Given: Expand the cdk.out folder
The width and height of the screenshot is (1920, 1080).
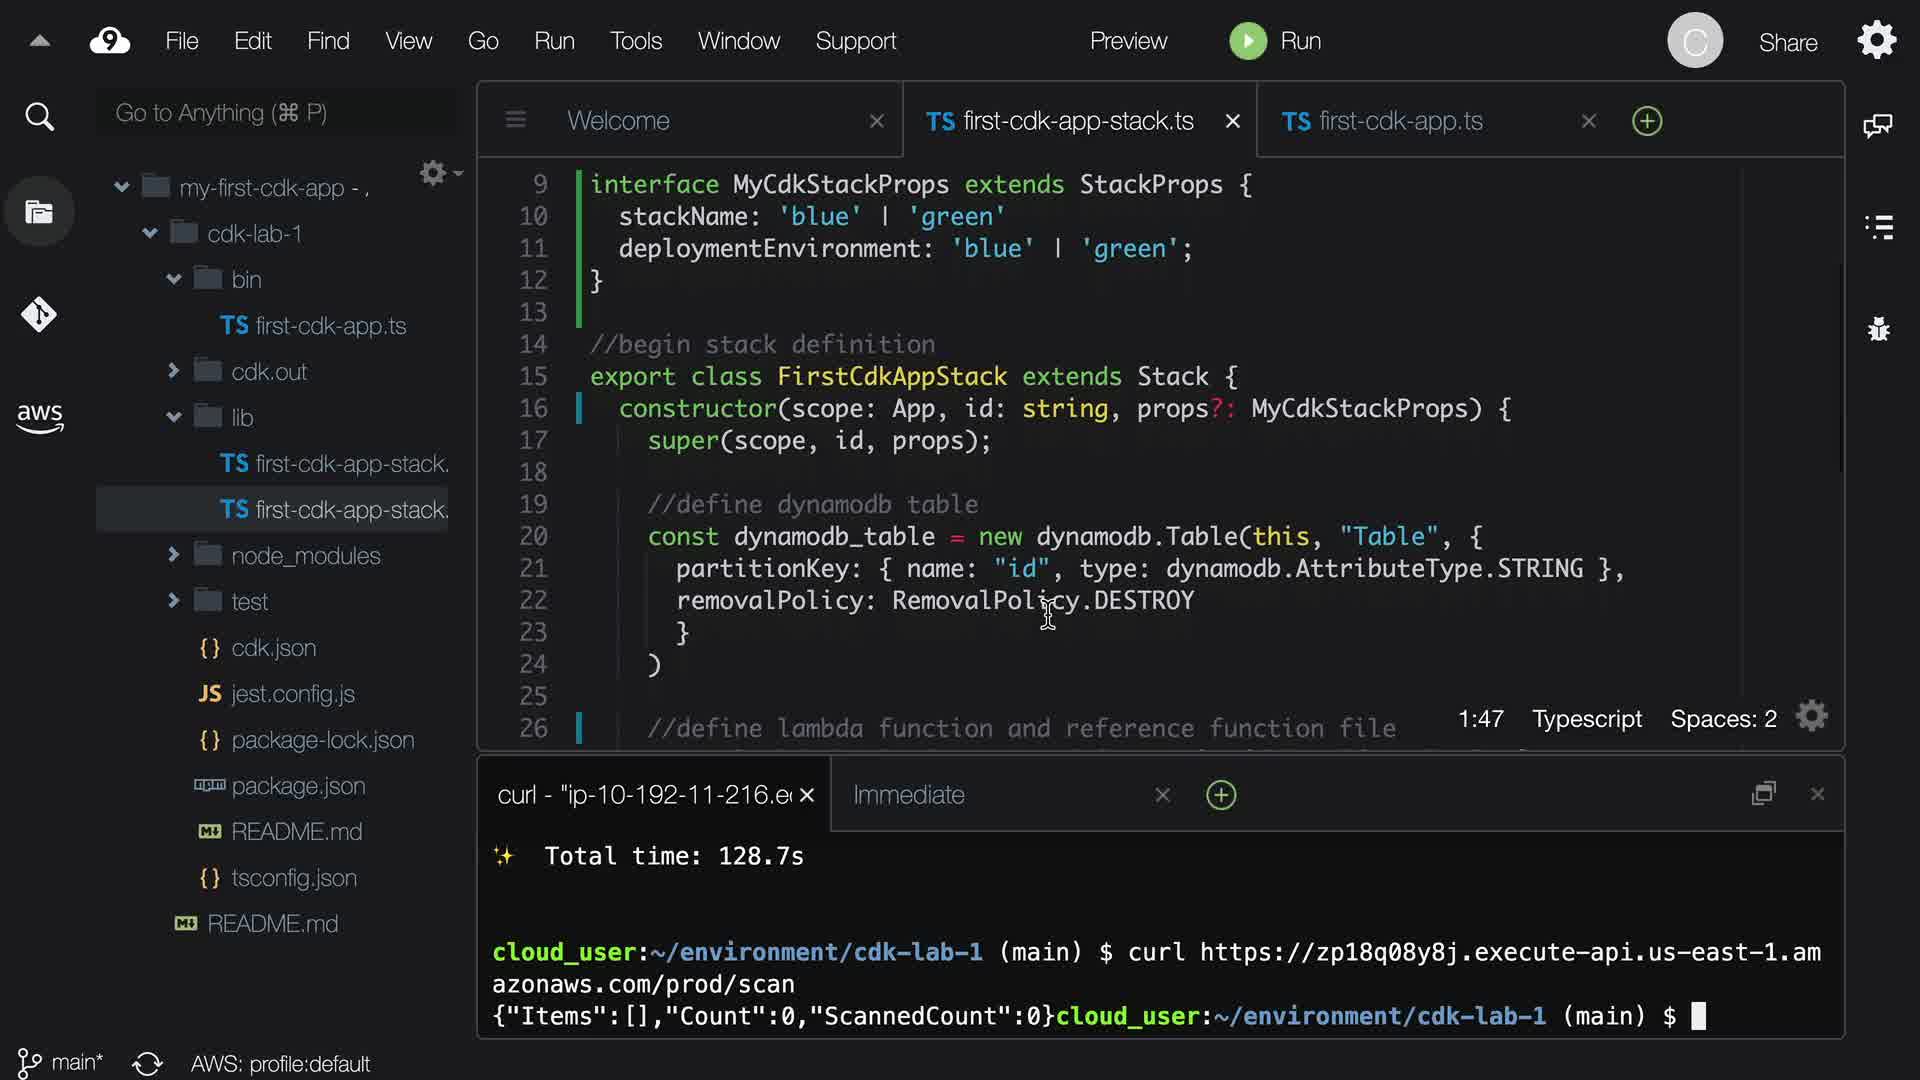Looking at the screenshot, I should click(x=173, y=371).
